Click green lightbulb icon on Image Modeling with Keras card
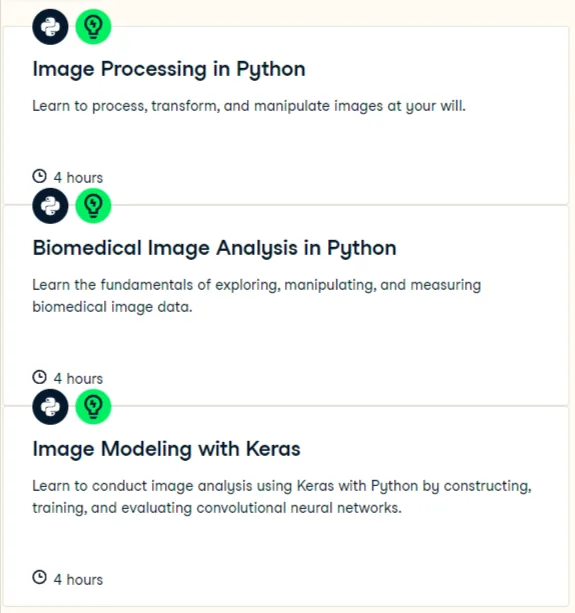The width and height of the screenshot is (575, 613). [x=93, y=407]
